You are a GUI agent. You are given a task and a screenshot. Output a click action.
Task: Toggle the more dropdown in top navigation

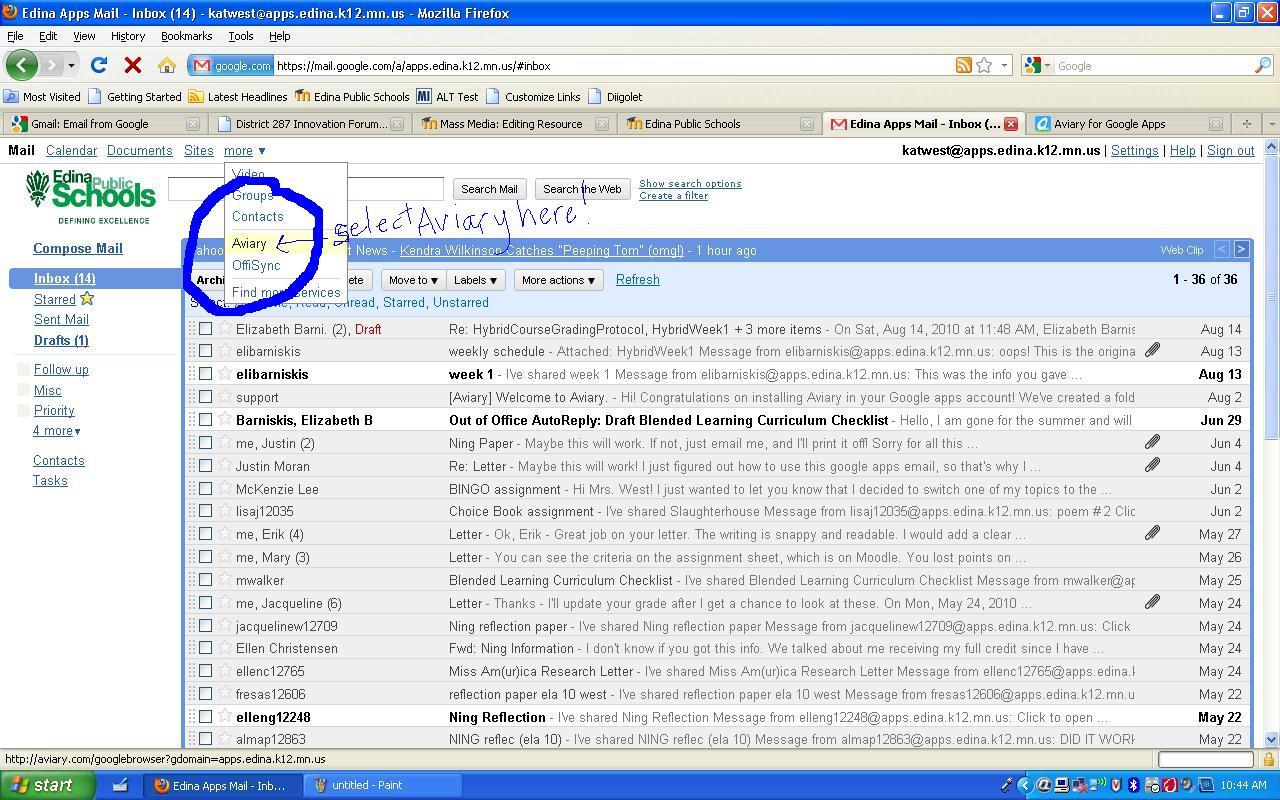[244, 151]
